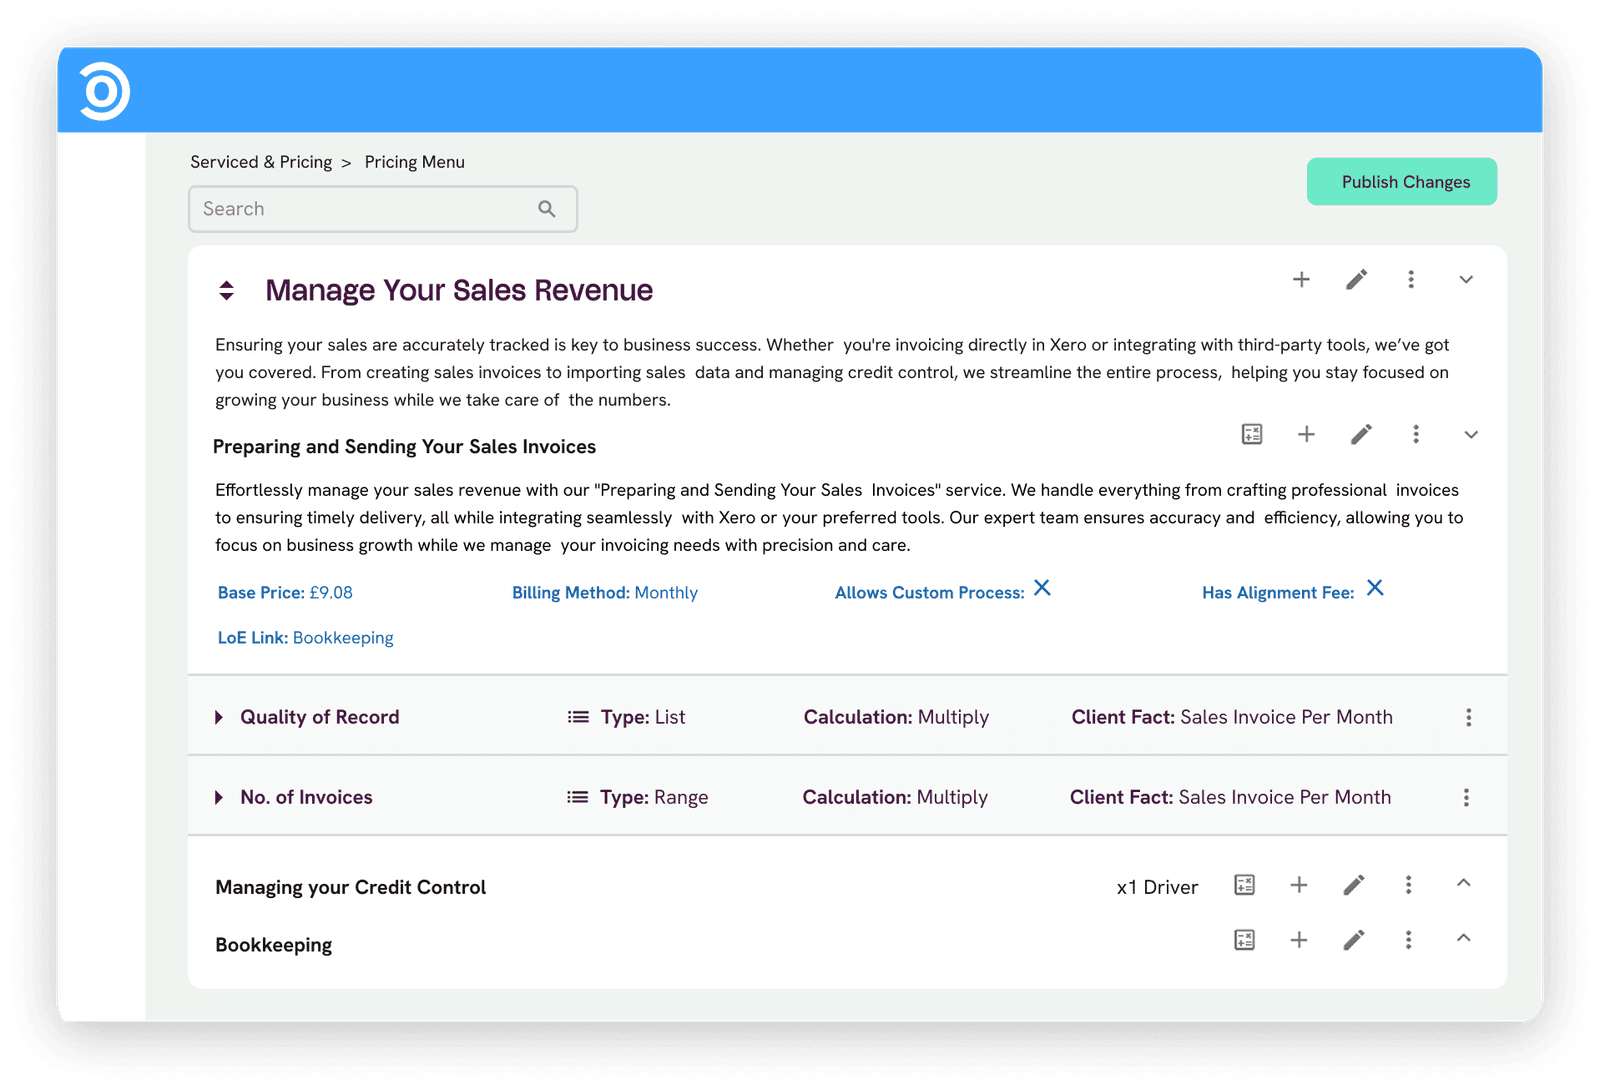
Task: Click the No. of Invoices label
Action: pyautogui.click(x=306, y=797)
